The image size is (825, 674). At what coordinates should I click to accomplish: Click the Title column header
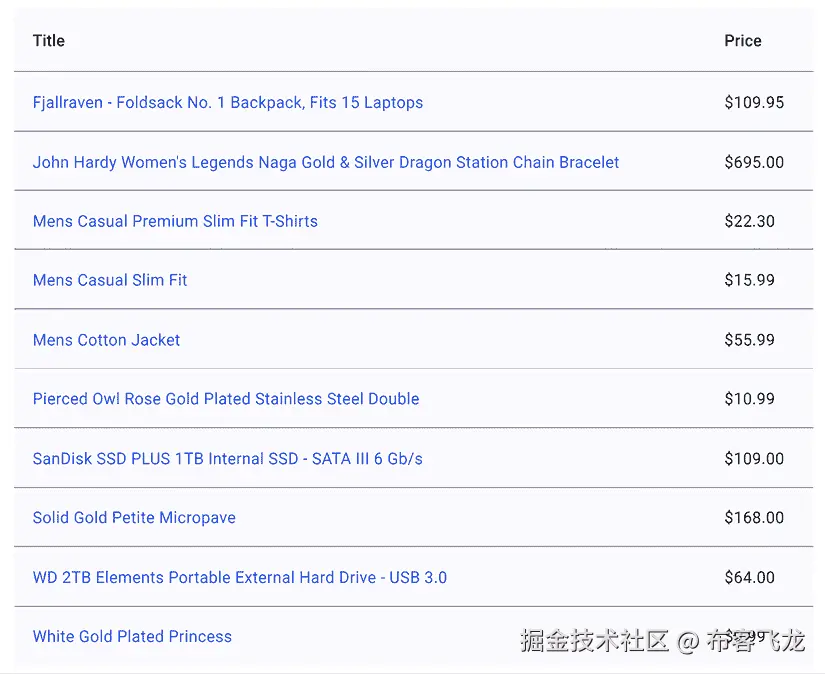(x=49, y=41)
